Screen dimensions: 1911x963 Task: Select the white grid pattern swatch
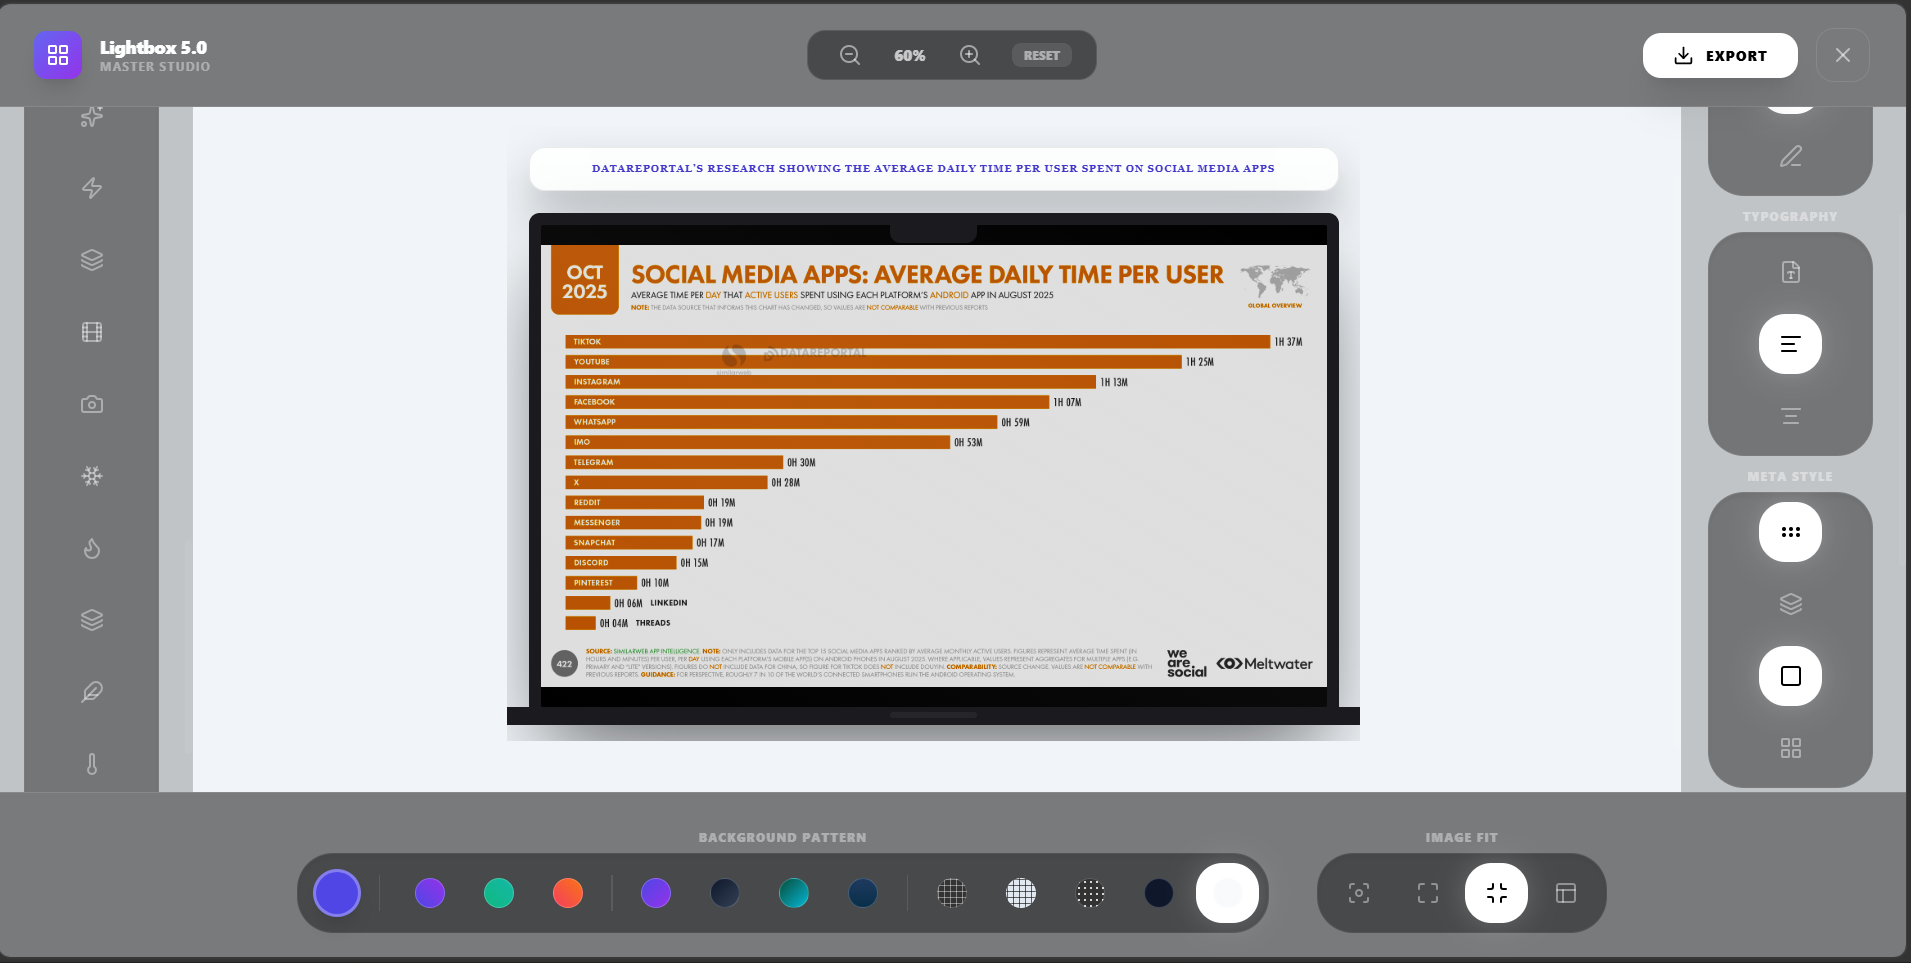1021,893
